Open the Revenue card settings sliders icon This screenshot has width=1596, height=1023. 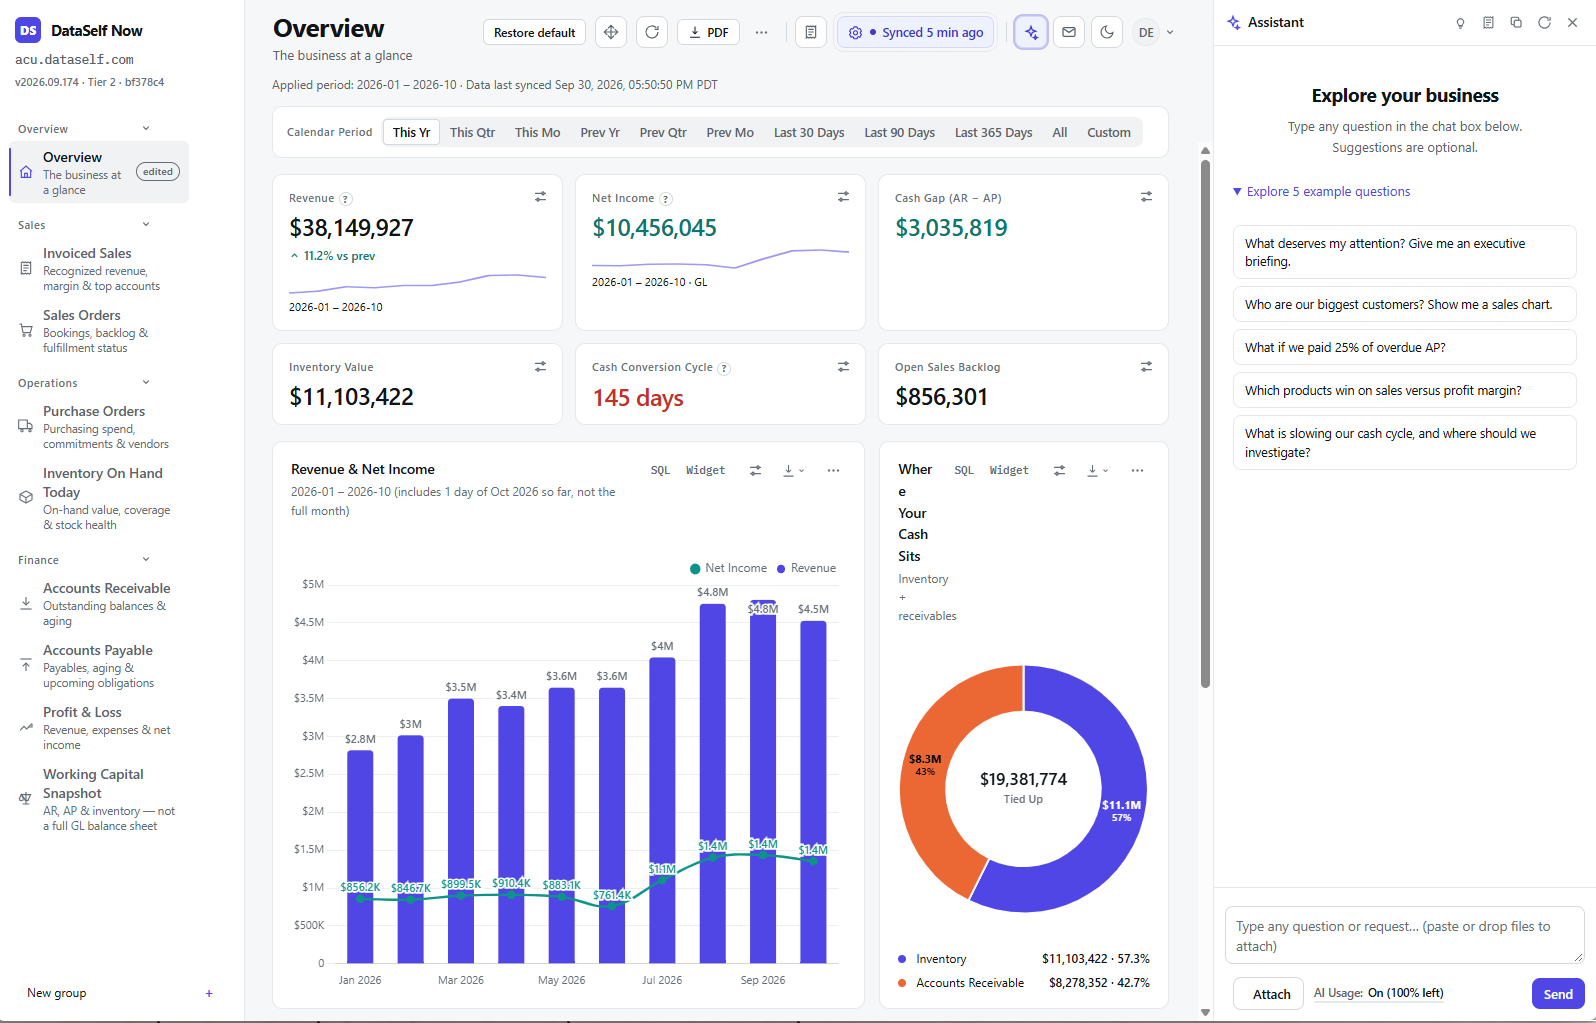tap(540, 197)
